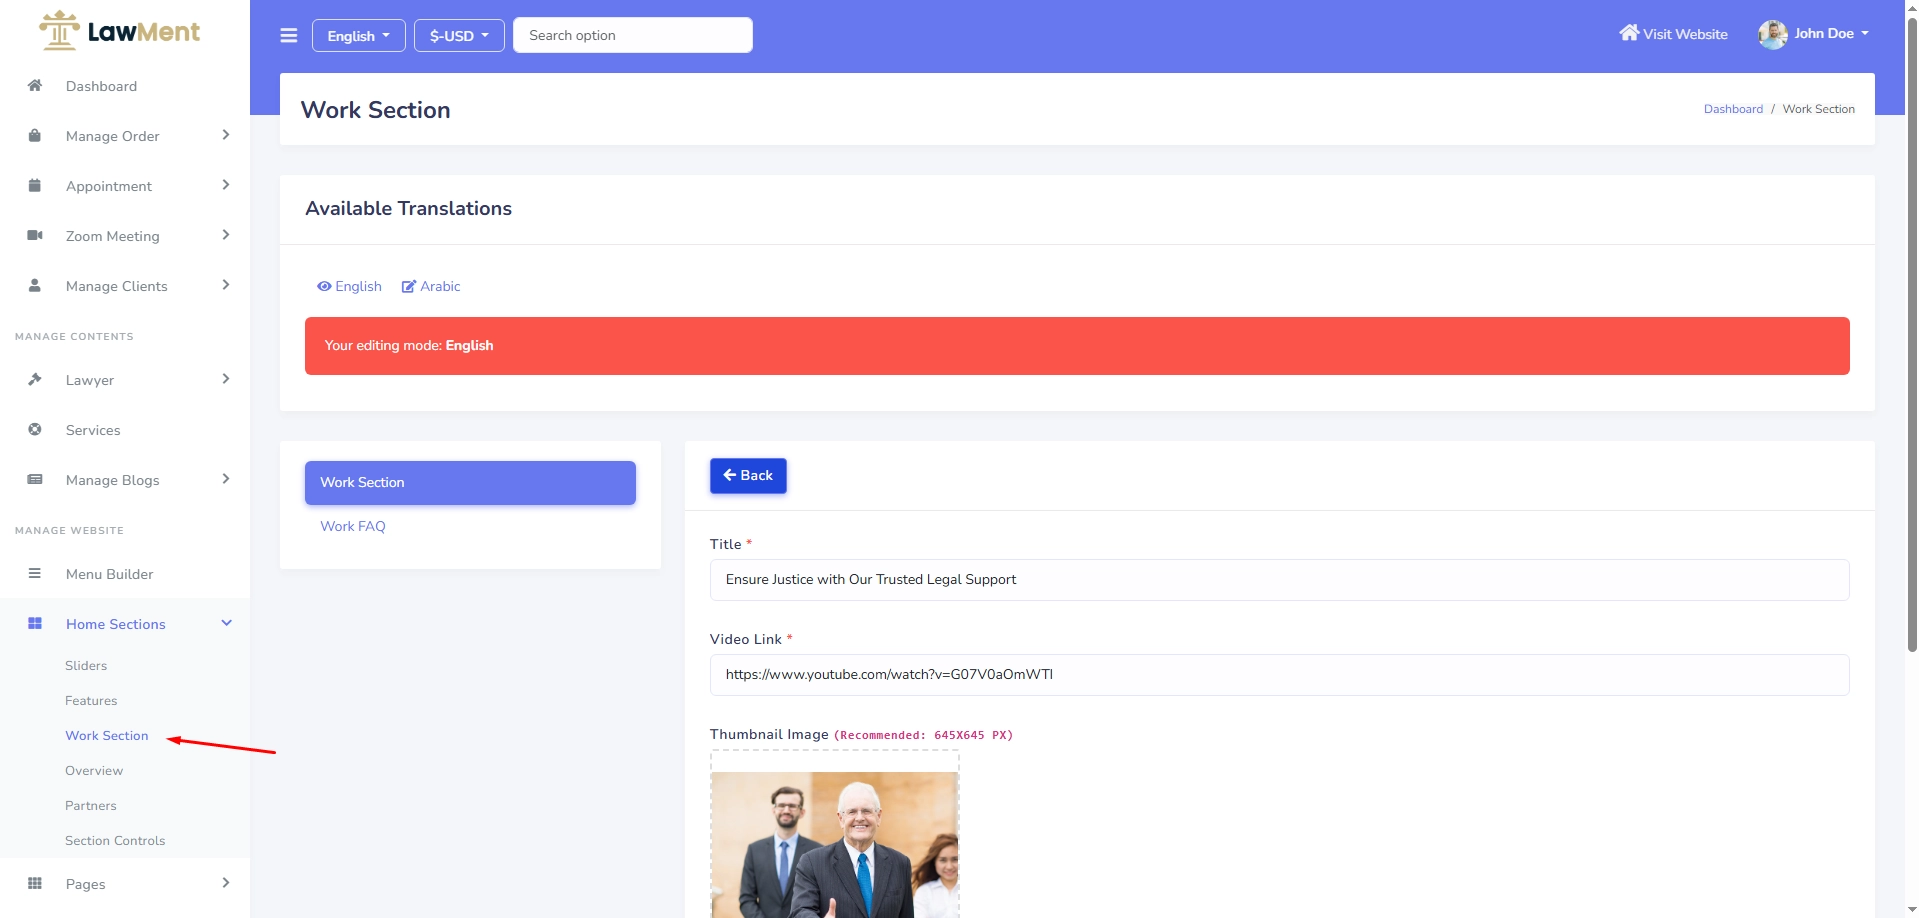Select the Work FAQ tab

[353, 527]
